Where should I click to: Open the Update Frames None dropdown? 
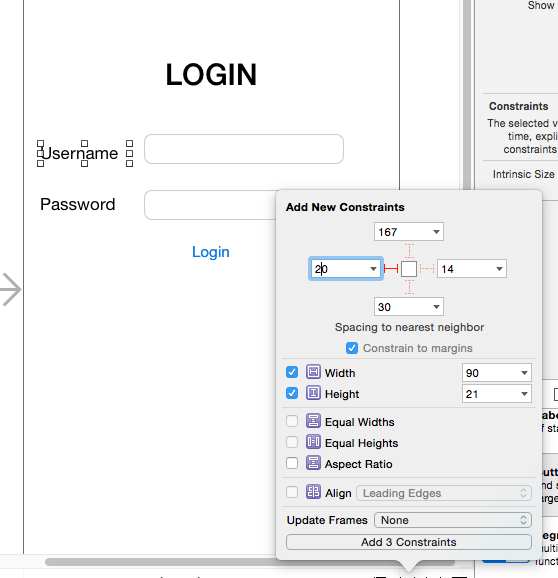click(x=453, y=520)
